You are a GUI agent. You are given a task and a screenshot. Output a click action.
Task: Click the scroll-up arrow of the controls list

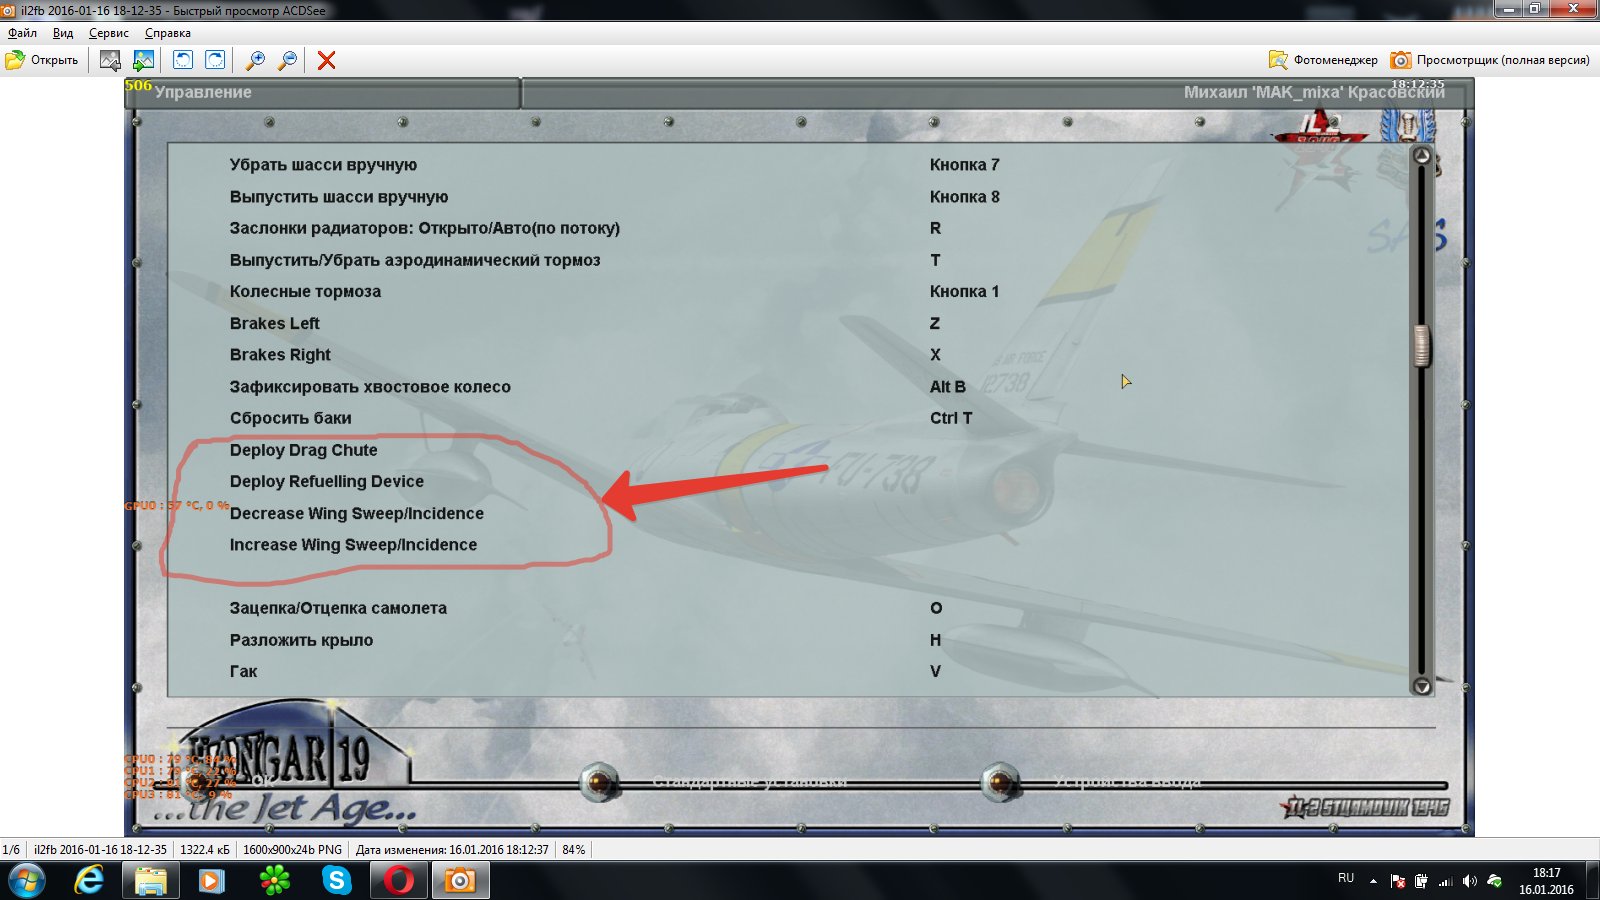point(1421,156)
